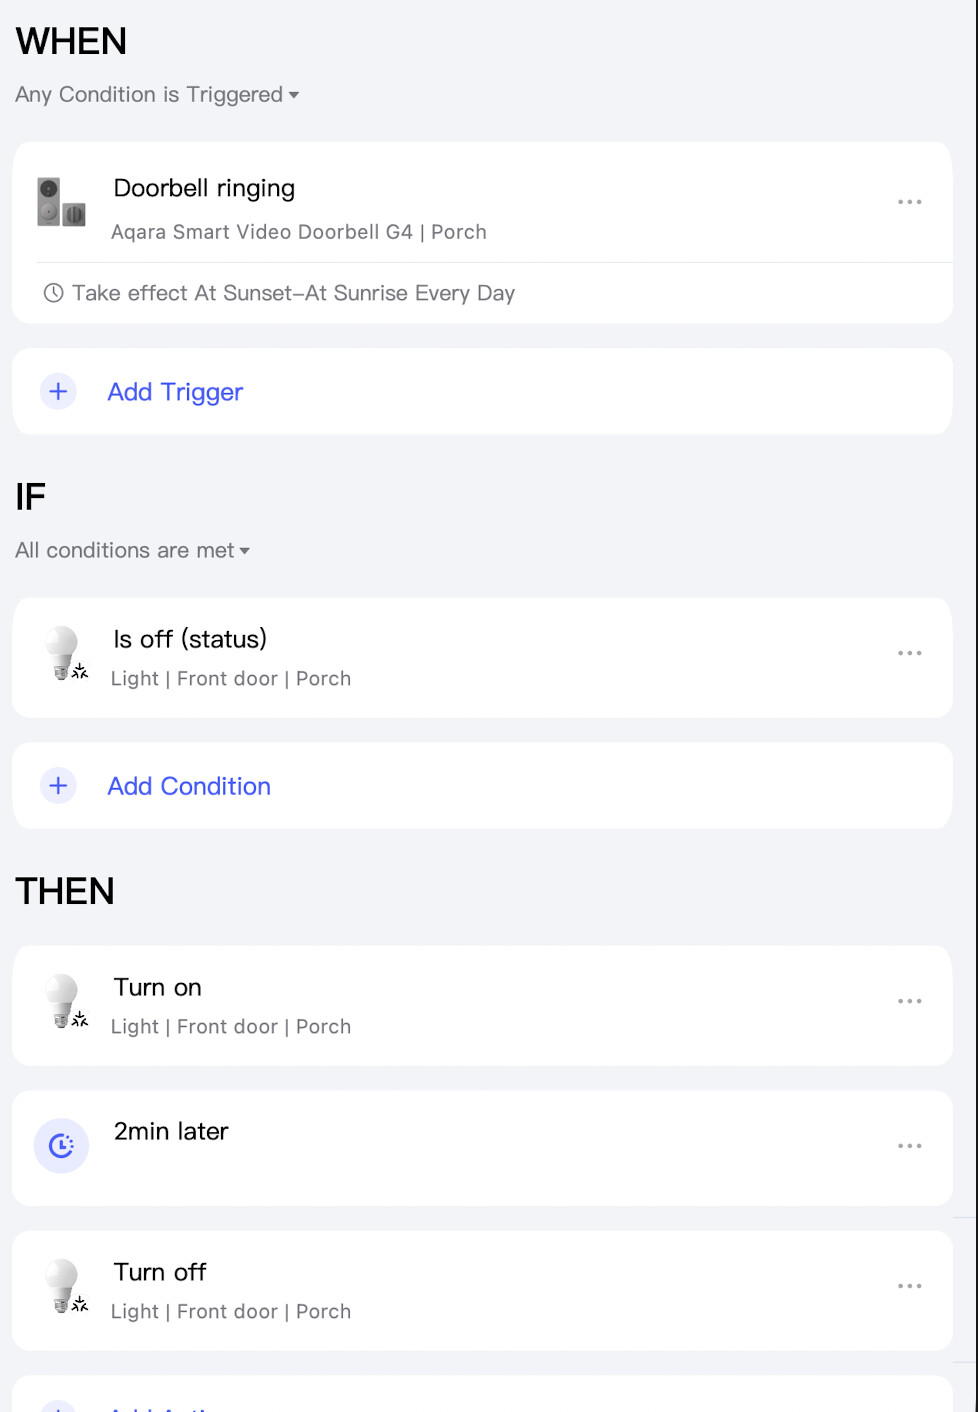Screen dimensions: 978x1412
Task: Click the Add Condition link
Action: (x=189, y=786)
